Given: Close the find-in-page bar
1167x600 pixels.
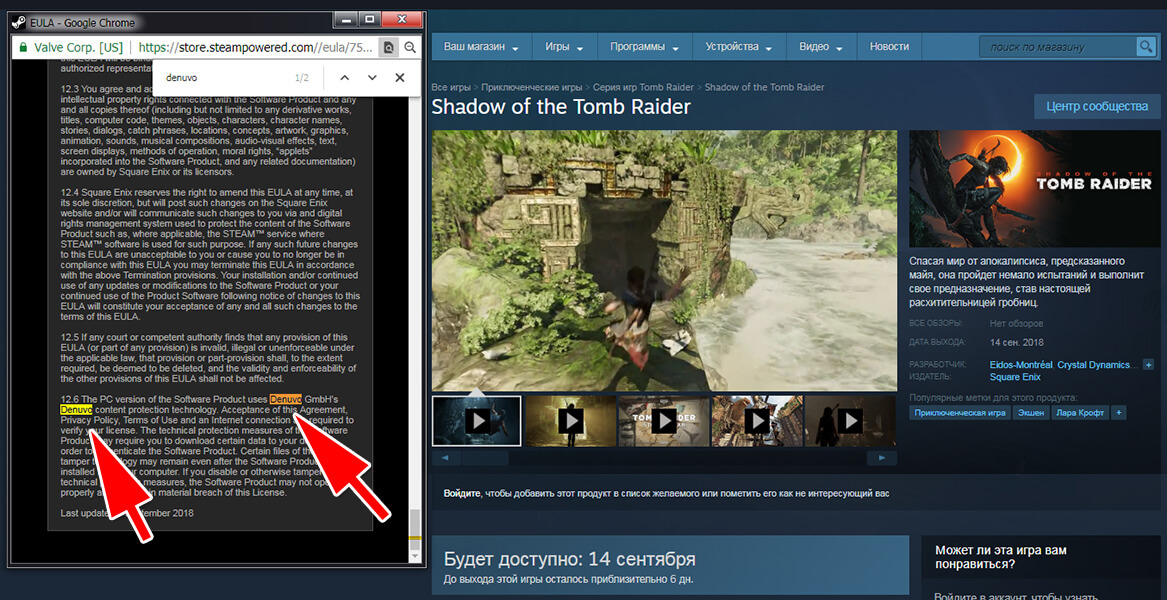Looking at the screenshot, I should click(400, 77).
